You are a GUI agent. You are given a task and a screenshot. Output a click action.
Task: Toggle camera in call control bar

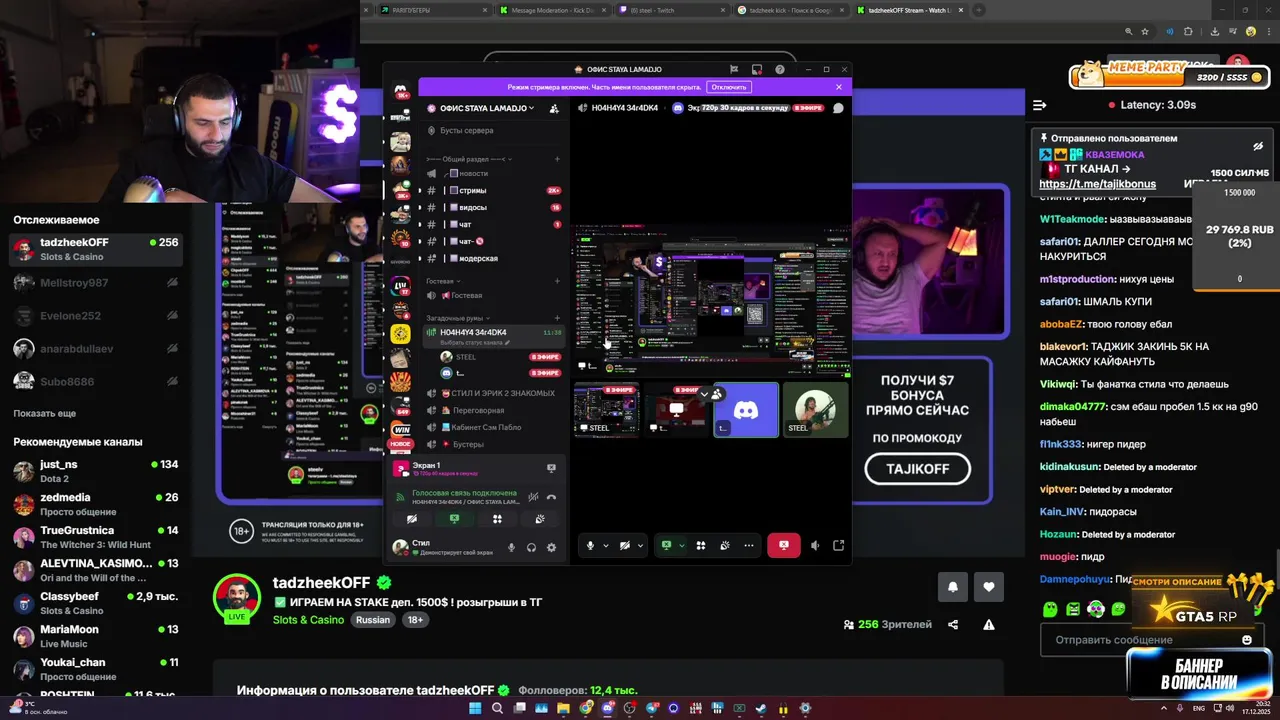click(625, 545)
